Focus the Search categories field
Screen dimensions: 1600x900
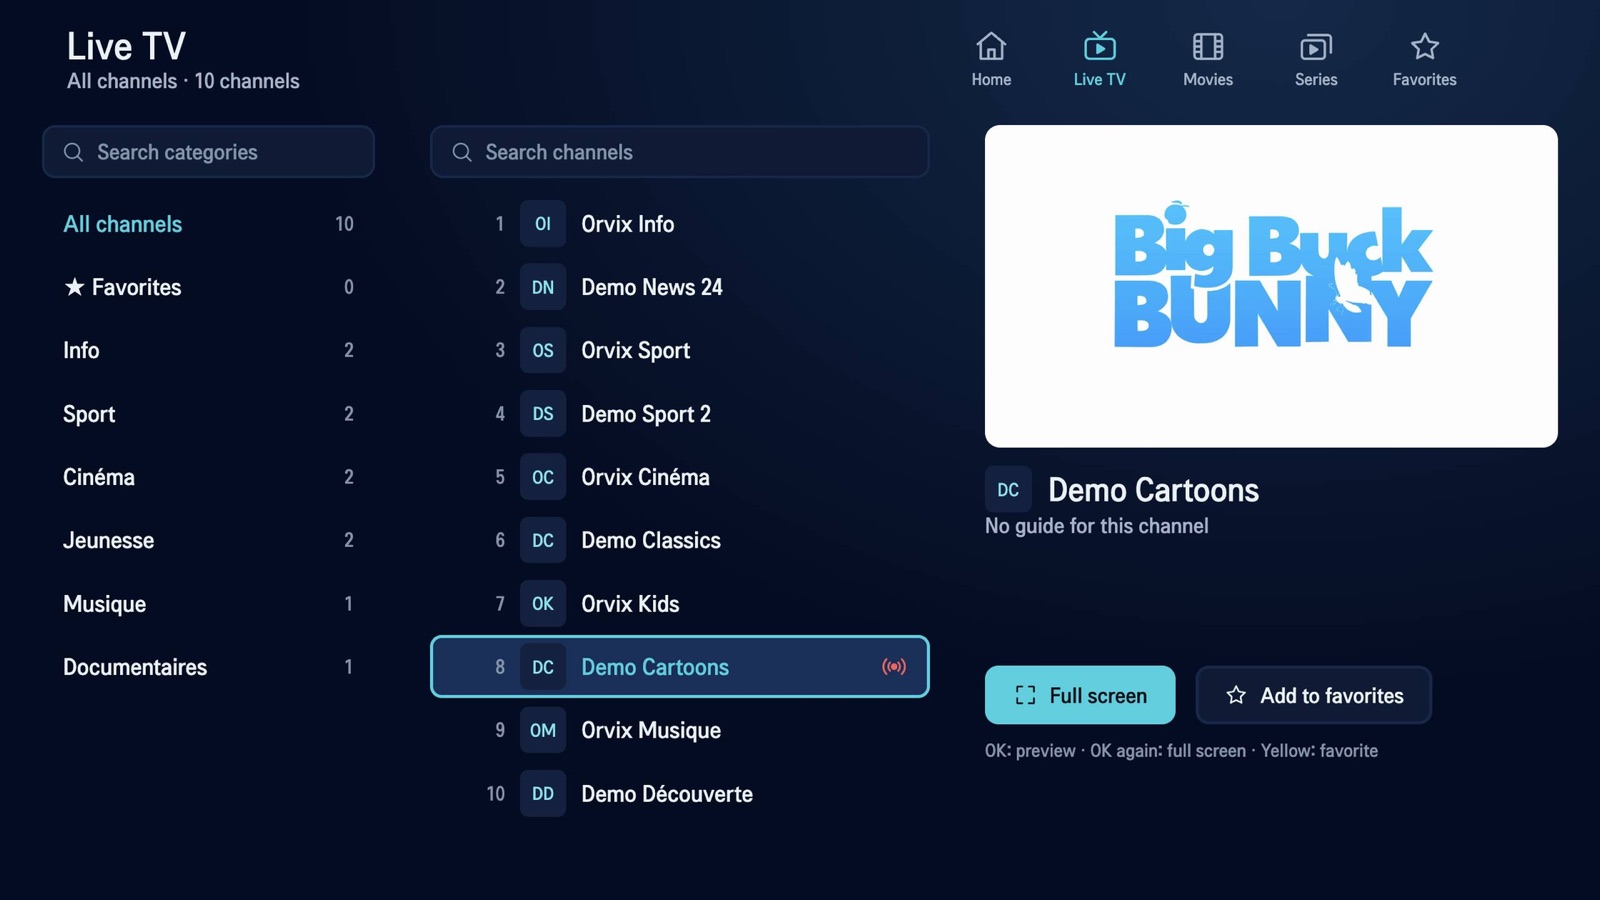point(208,152)
